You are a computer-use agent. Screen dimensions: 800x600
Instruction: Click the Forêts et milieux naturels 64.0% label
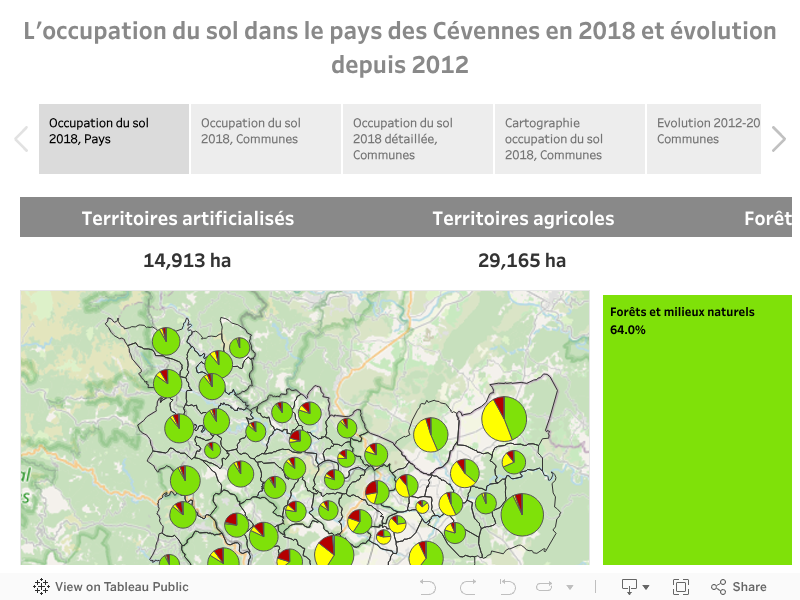(682, 320)
